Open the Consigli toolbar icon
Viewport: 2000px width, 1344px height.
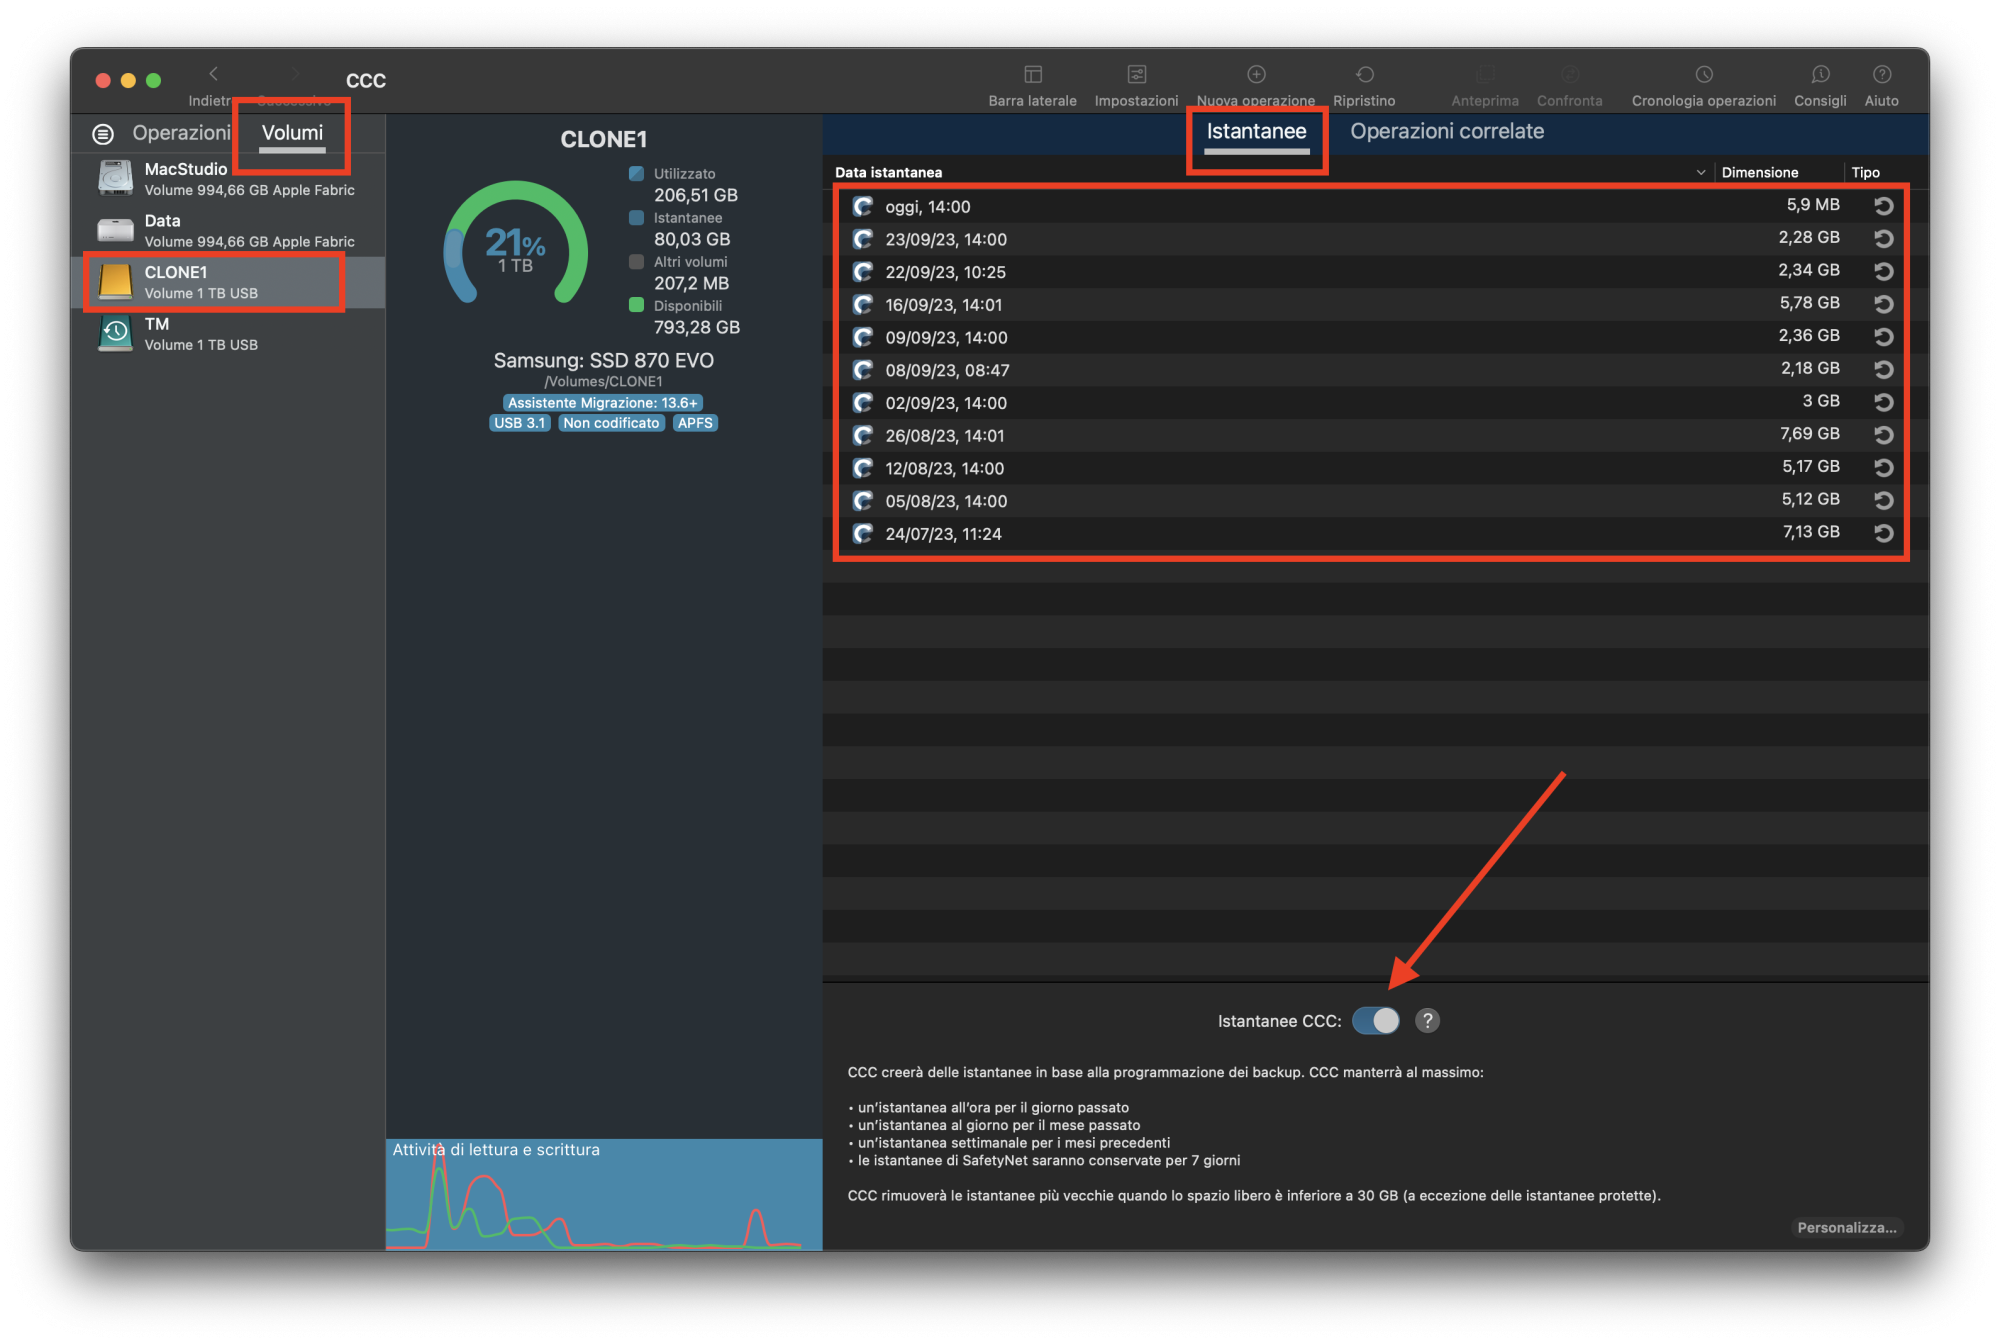coord(1819,75)
